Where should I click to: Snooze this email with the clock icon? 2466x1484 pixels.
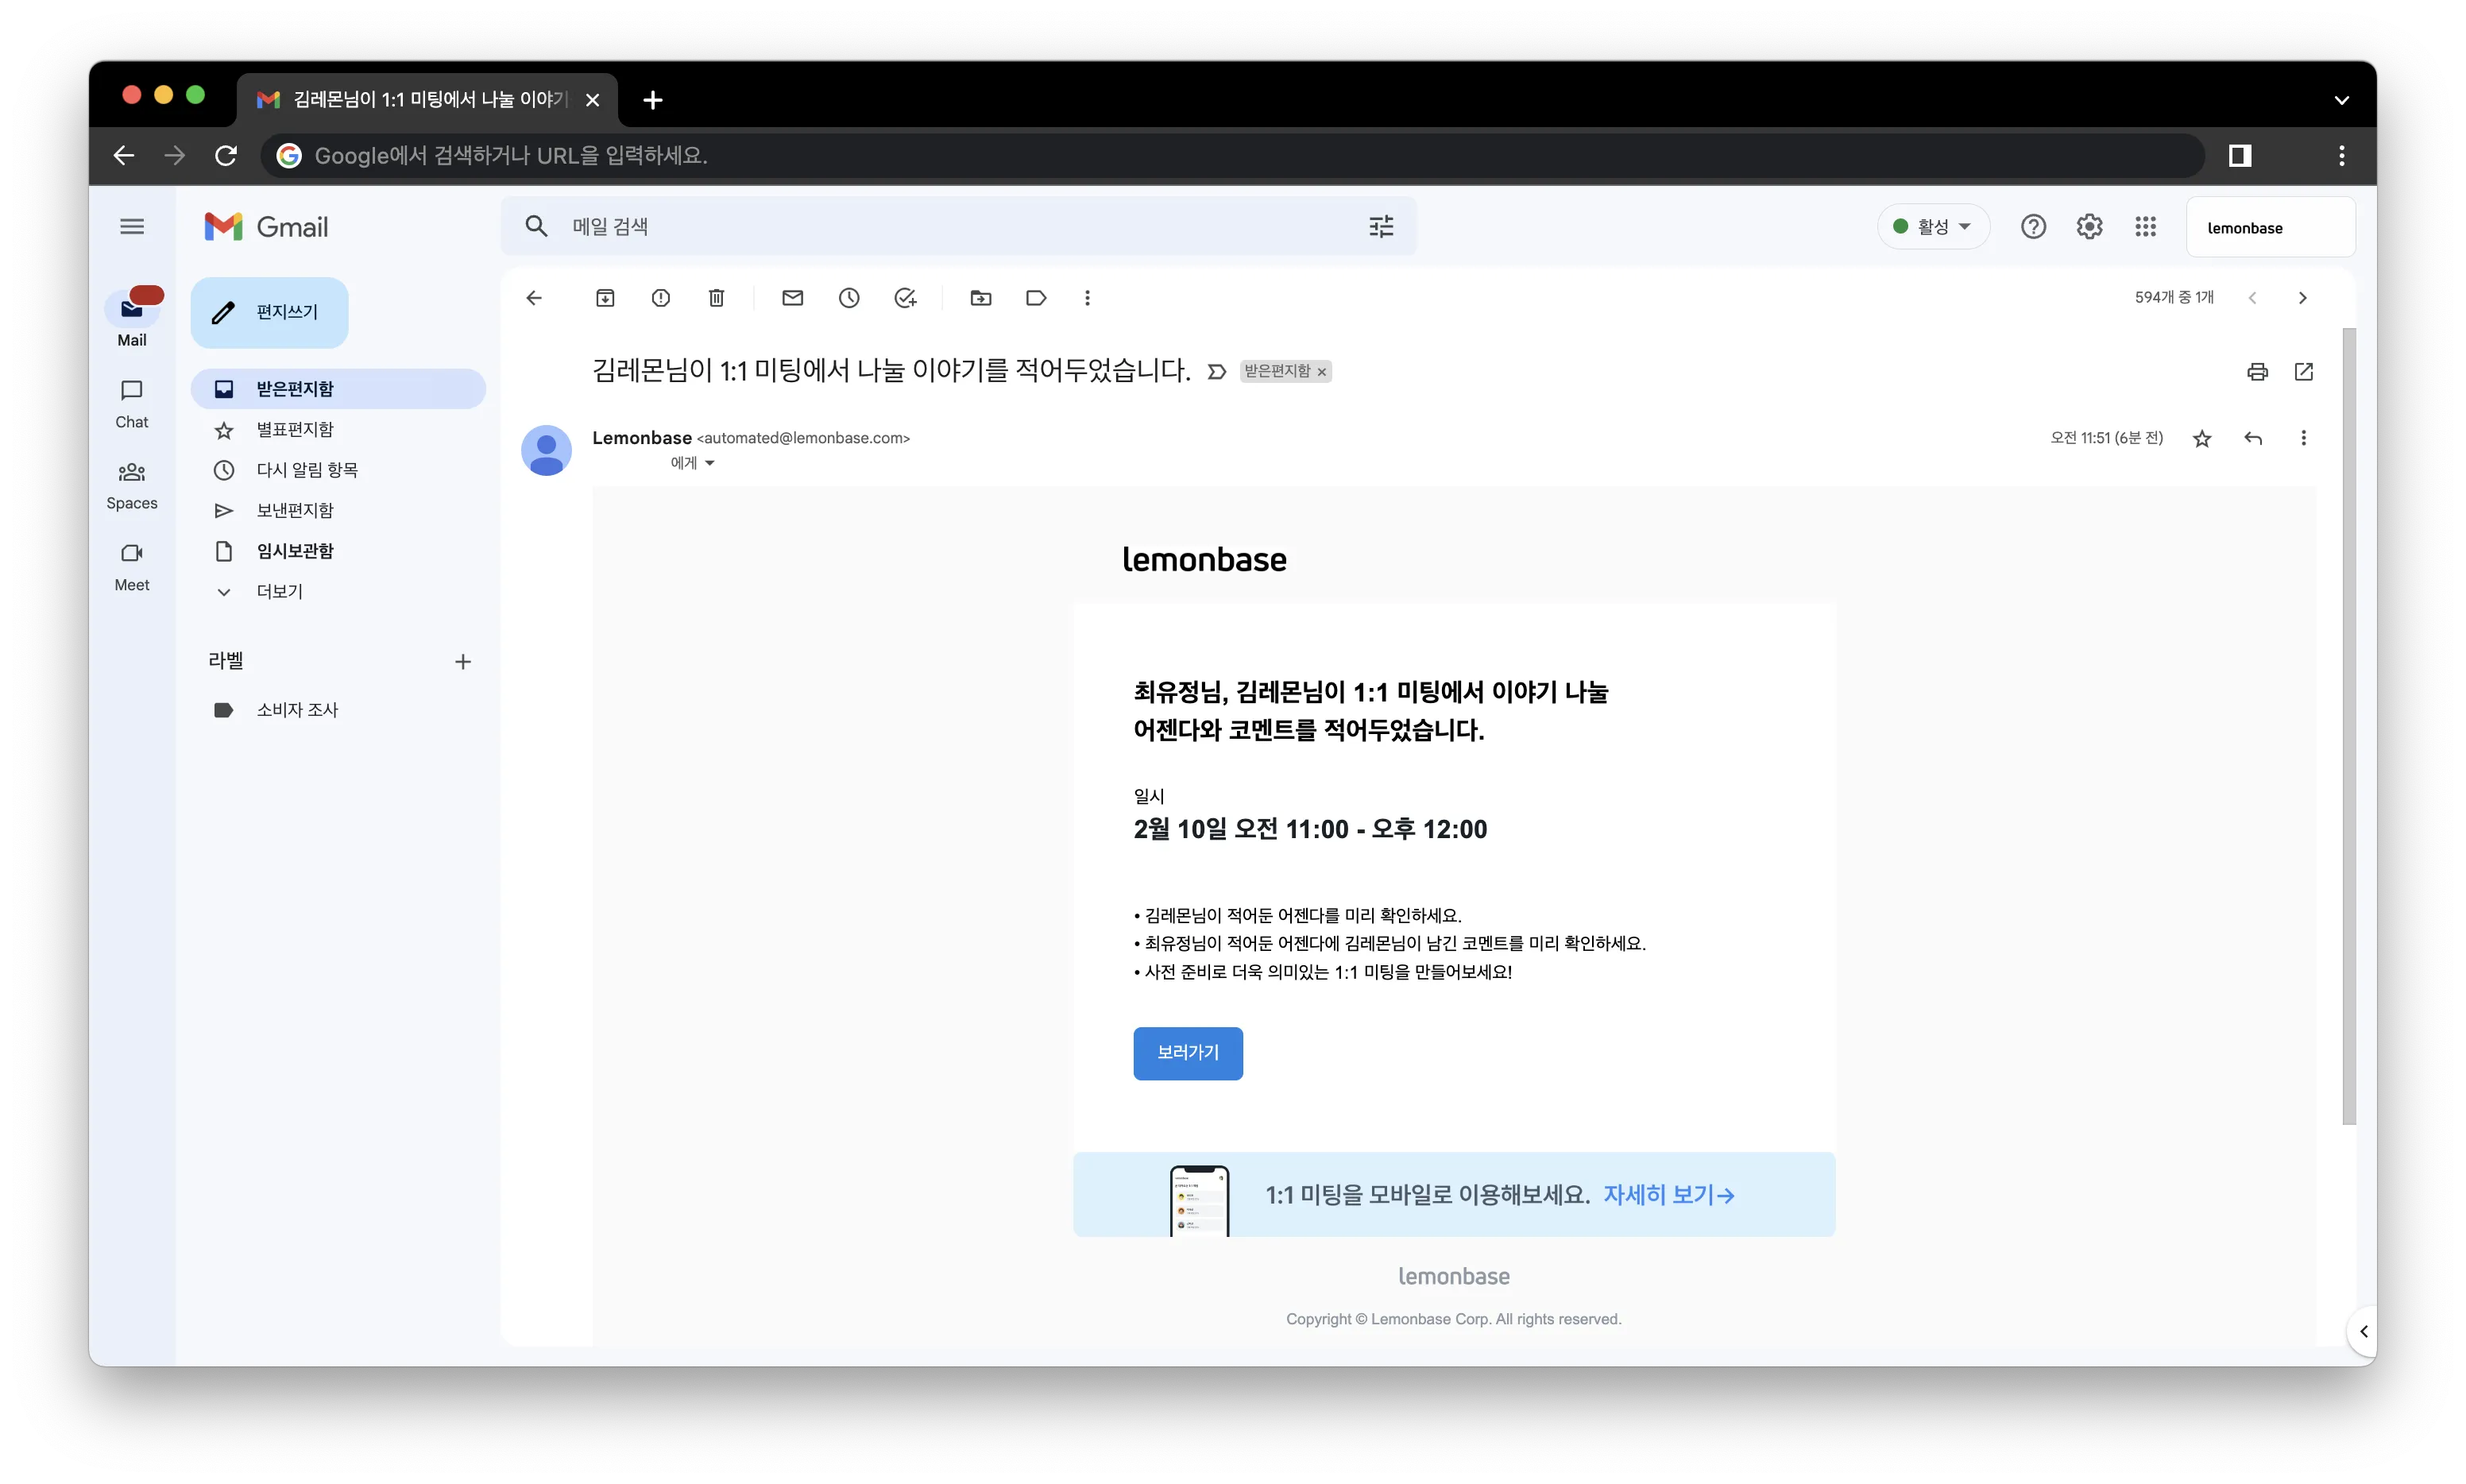click(x=849, y=298)
